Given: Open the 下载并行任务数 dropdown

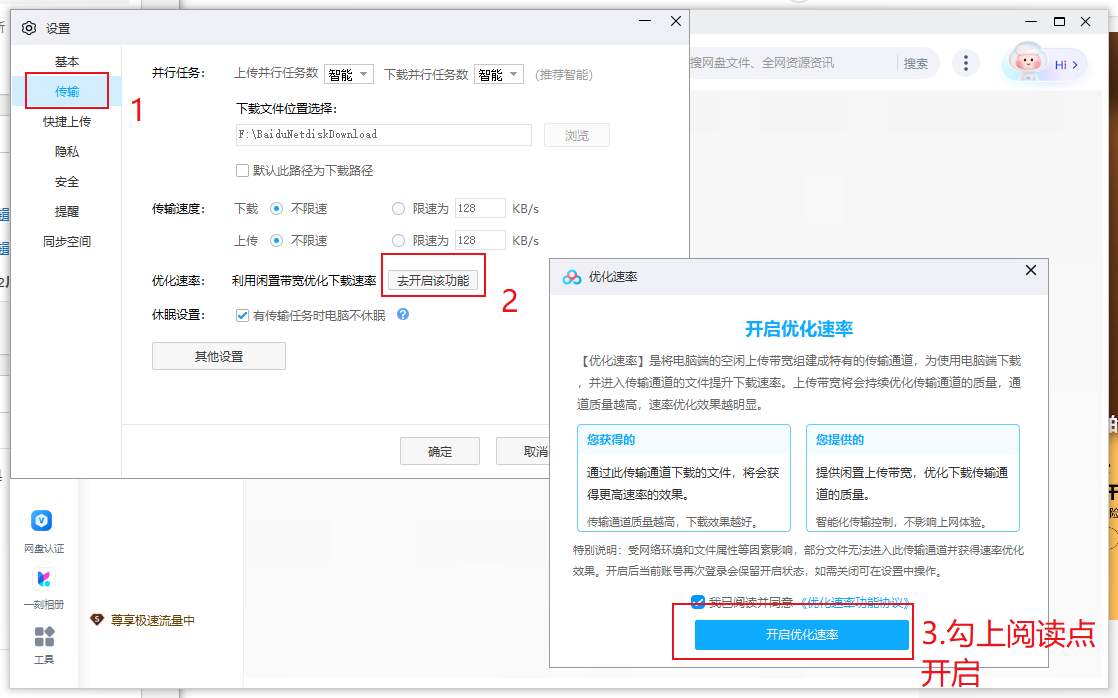Looking at the screenshot, I should click(x=498, y=74).
